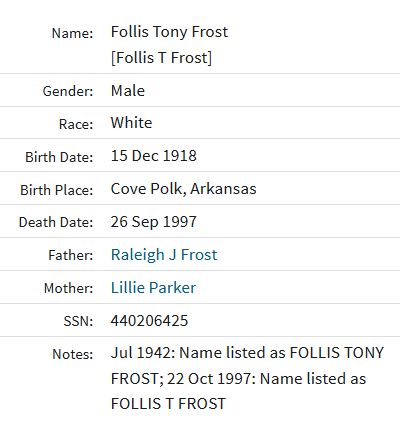
Task: Open the Lillie Parker mother link
Action: tap(153, 288)
